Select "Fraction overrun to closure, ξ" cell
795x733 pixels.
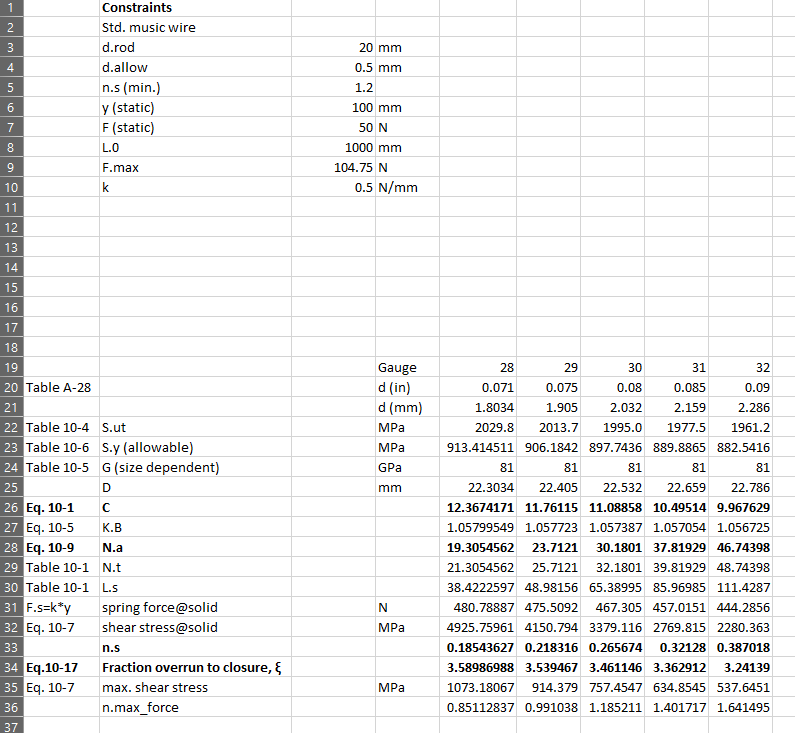tap(195, 668)
